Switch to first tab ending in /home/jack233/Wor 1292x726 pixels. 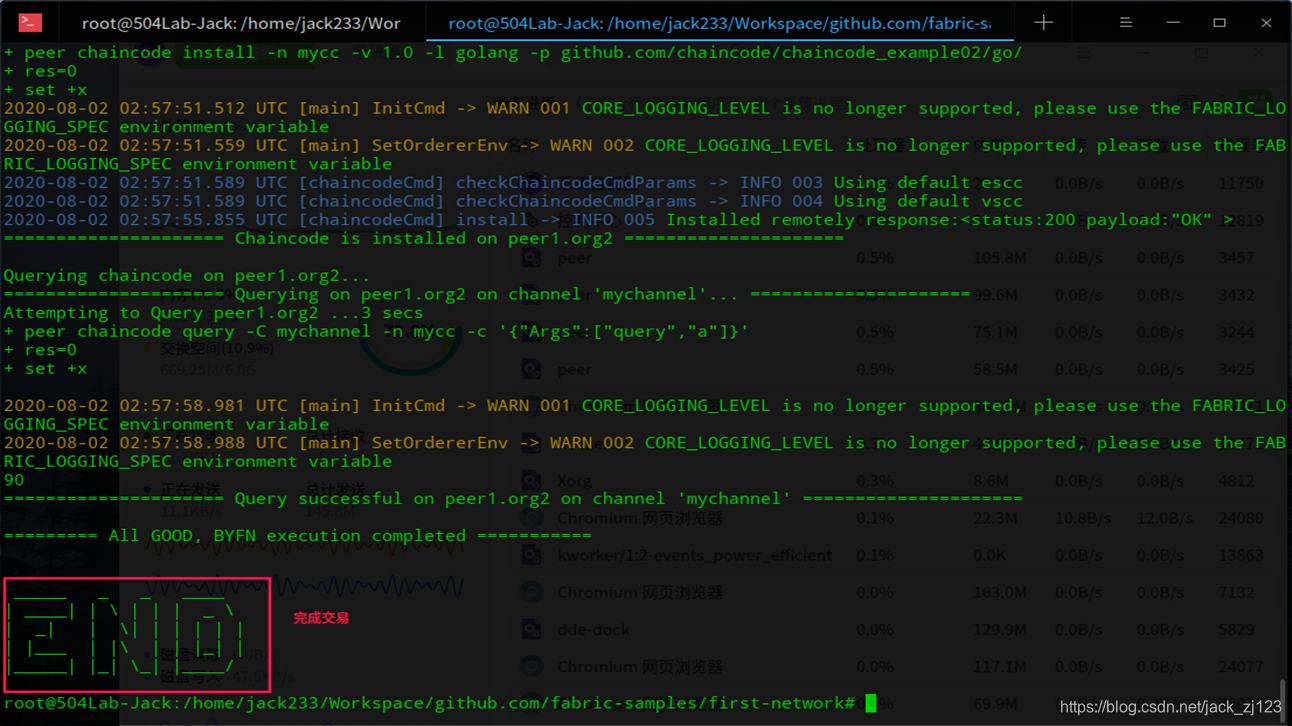[x=241, y=22]
